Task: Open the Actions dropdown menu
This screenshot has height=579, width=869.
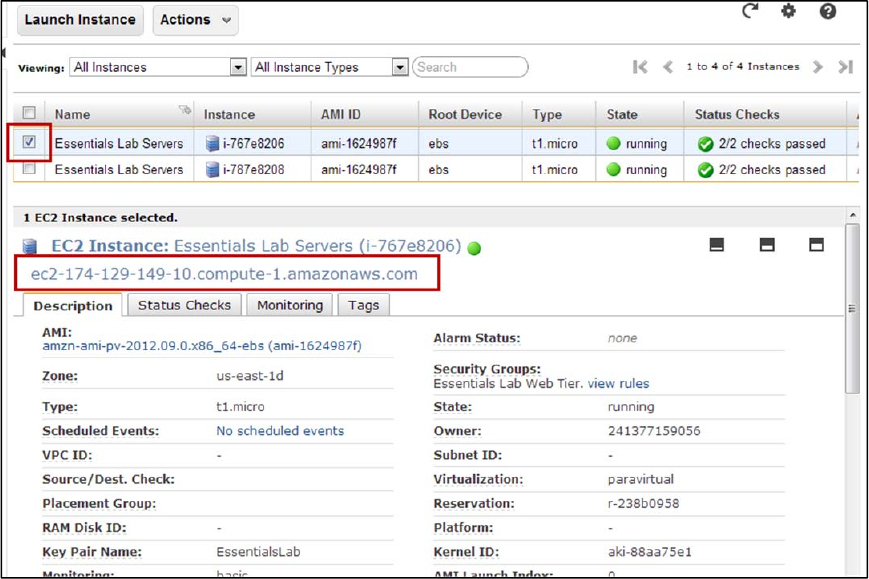Action: 196,20
